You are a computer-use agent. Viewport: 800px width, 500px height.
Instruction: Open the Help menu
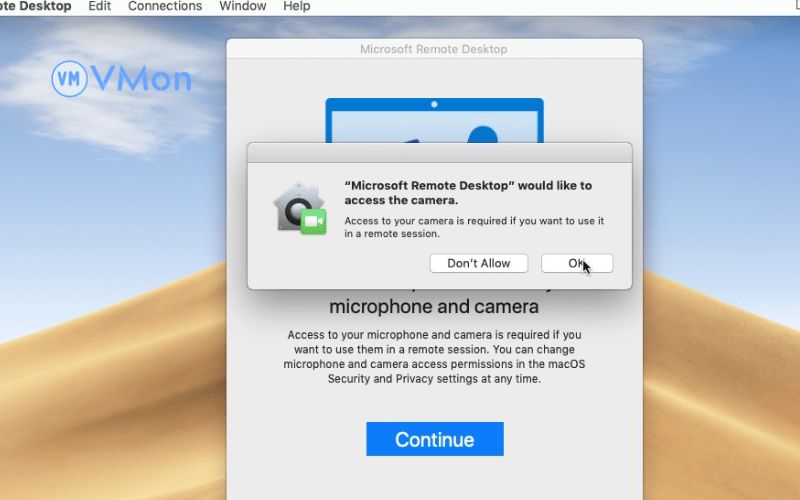(297, 6)
